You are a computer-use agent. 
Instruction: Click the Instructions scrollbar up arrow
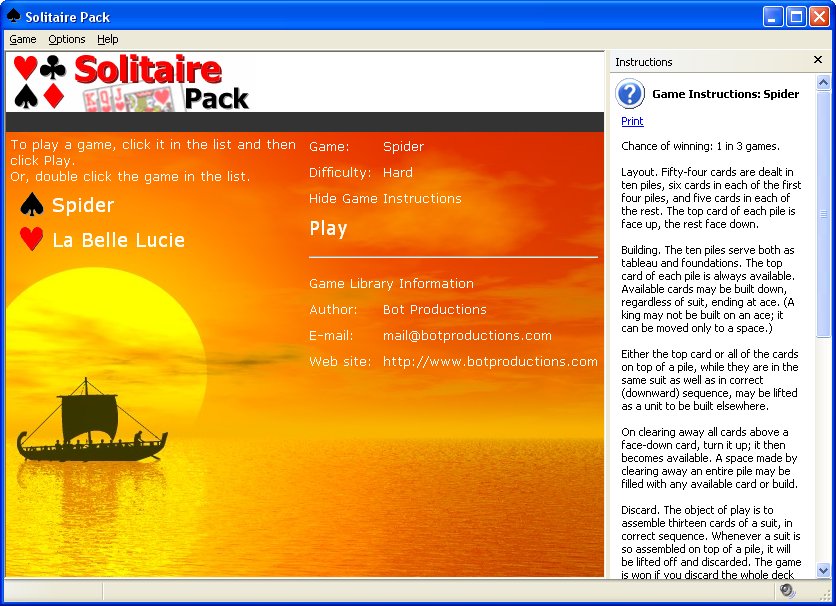point(823,83)
